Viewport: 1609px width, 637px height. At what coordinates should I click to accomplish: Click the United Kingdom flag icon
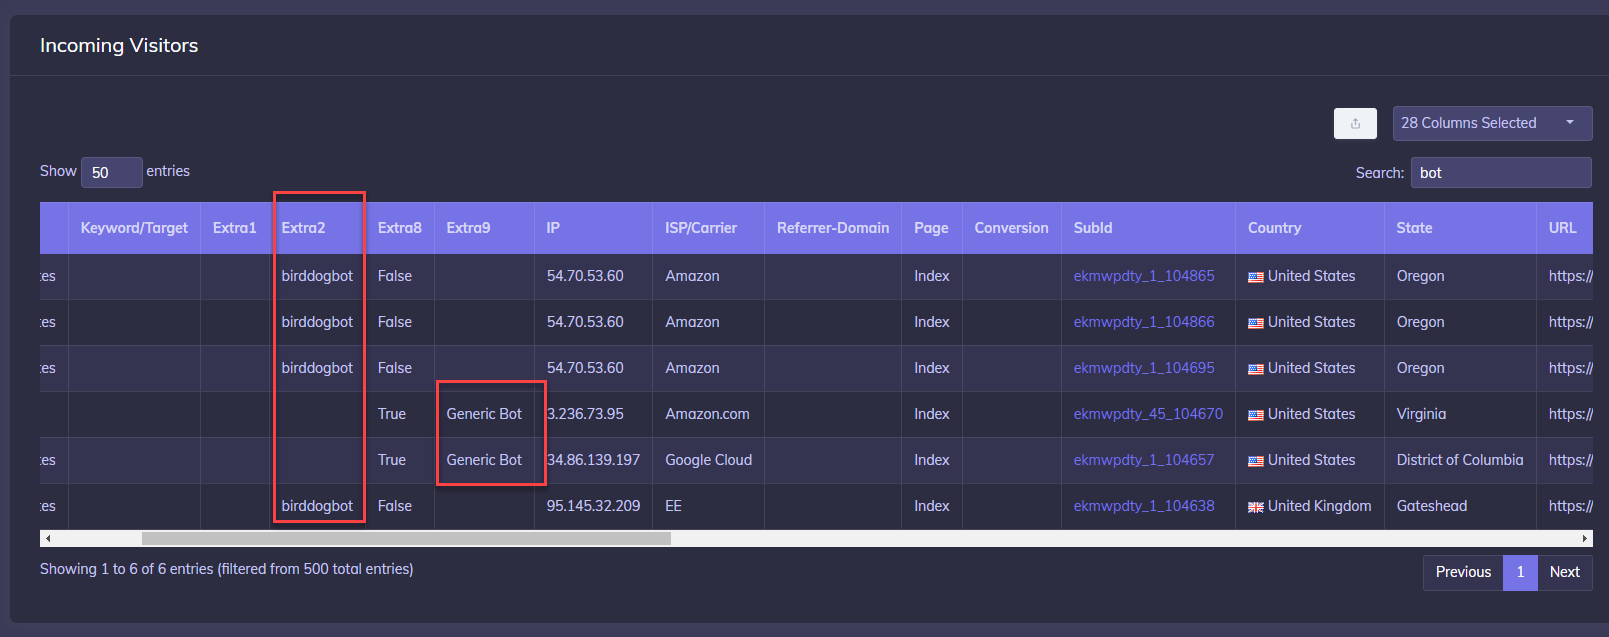[1255, 507]
